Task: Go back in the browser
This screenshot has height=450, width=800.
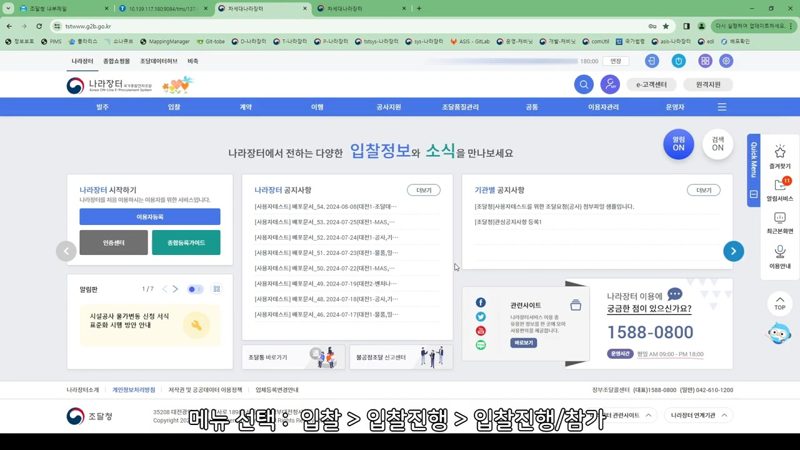Action: tap(10, 26)
